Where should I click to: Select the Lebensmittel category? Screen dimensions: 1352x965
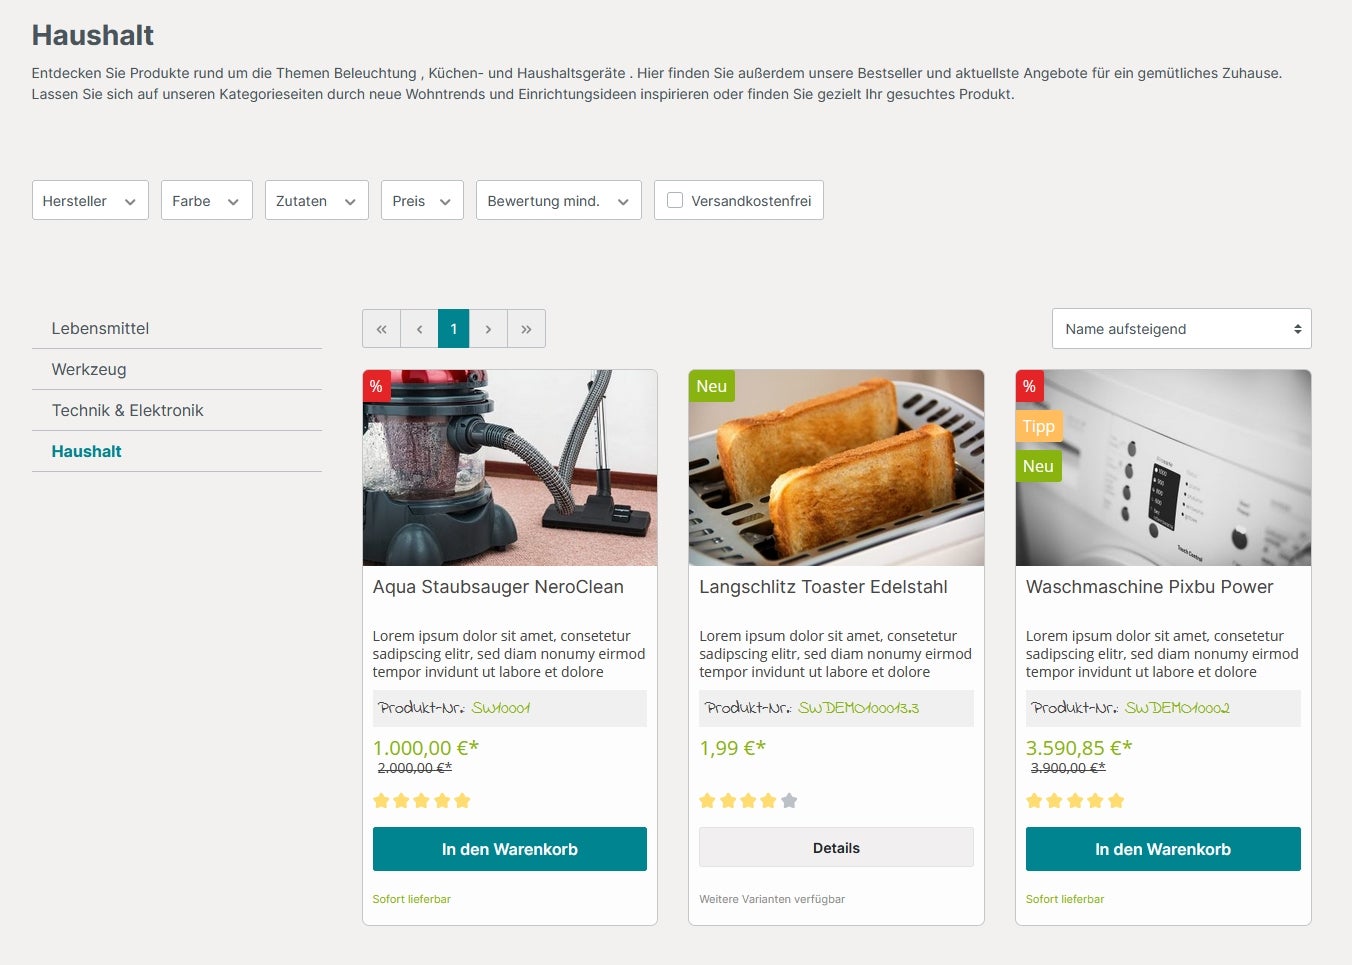[100, 328]
